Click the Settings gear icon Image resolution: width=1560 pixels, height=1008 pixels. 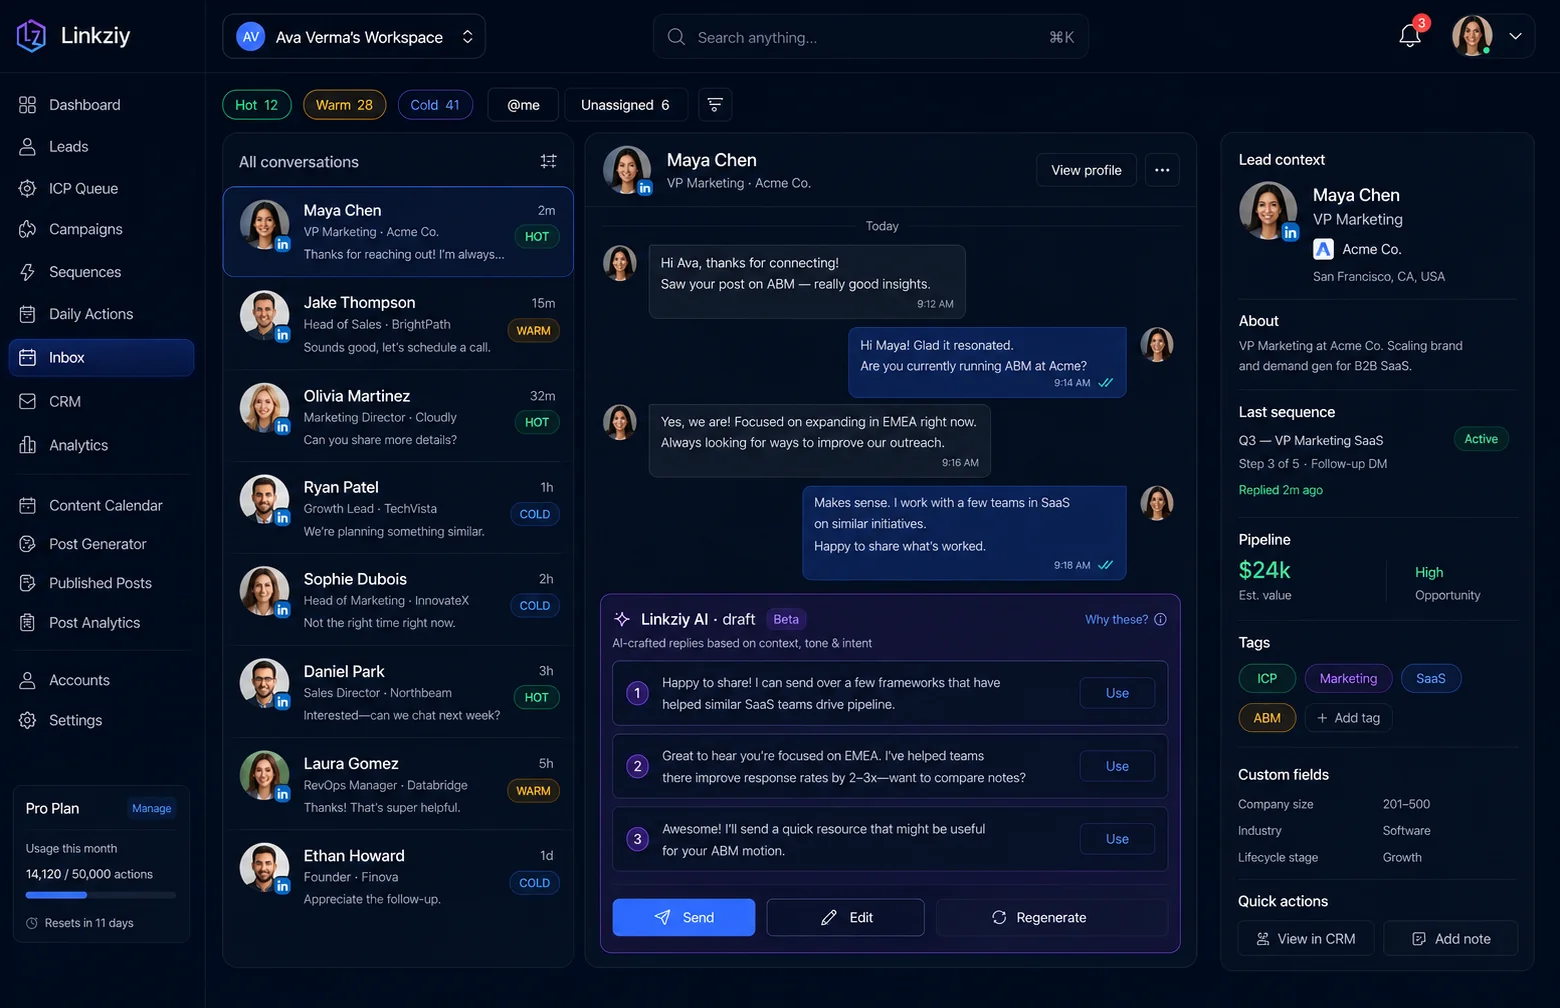pyautogui.click(x=27, y=720)
